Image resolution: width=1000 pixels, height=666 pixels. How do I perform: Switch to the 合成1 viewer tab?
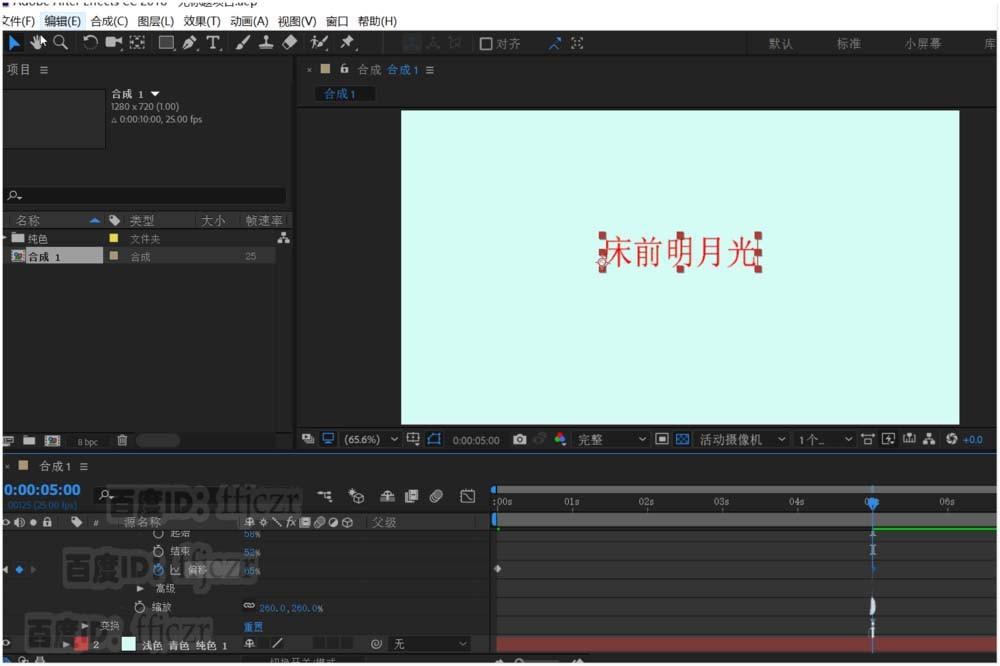(x=344, y=93)
